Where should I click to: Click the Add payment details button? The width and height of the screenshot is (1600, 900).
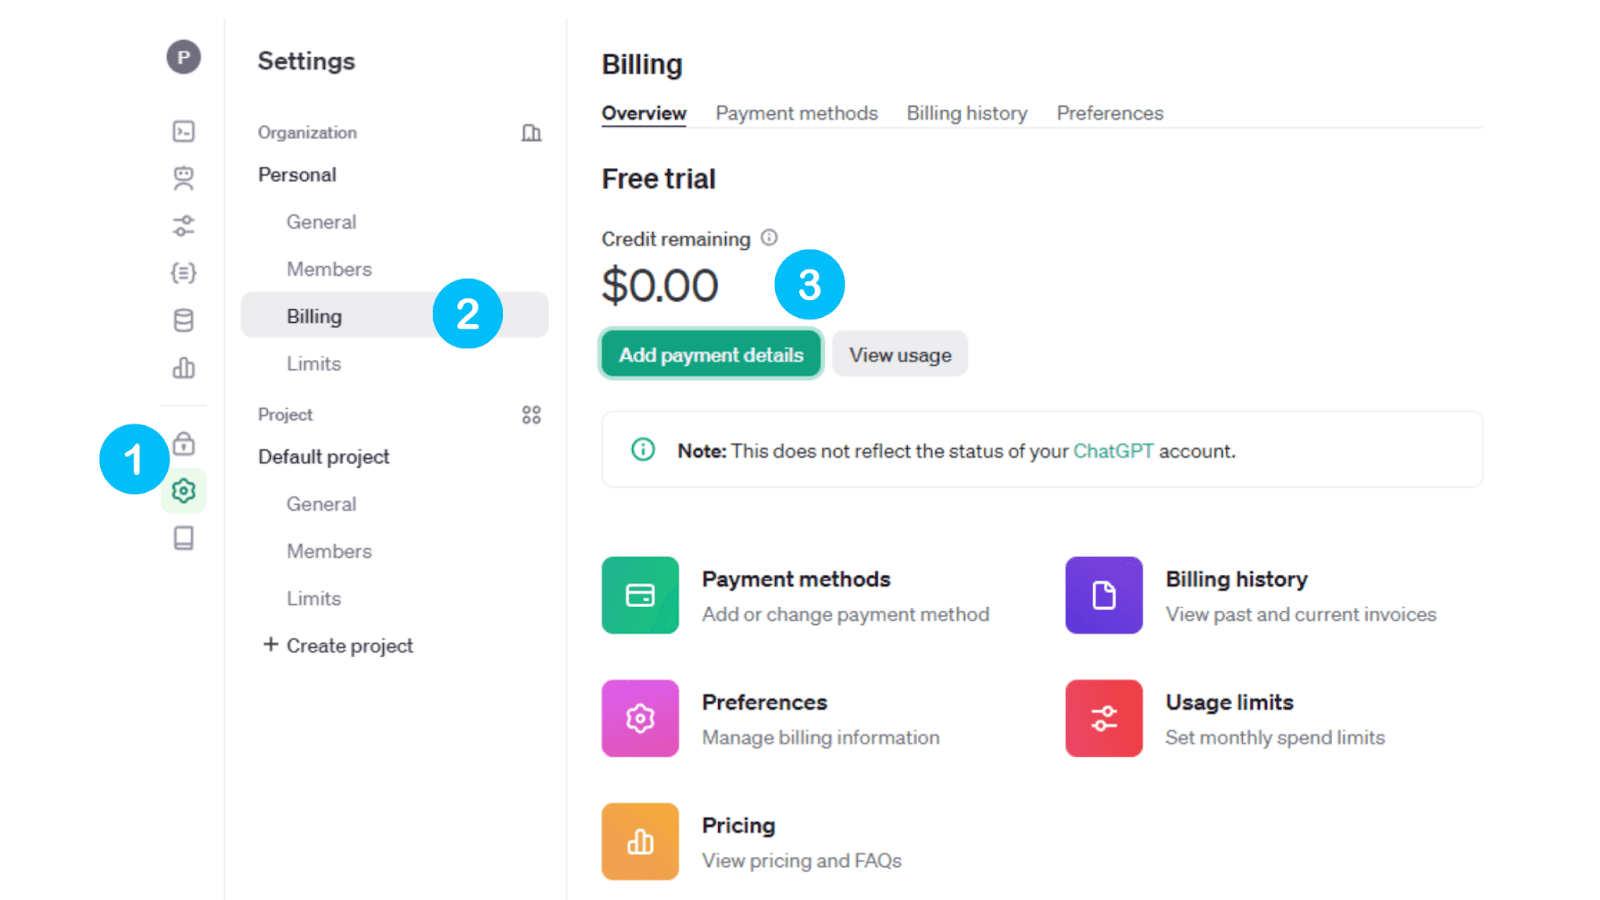coord(710,354)
